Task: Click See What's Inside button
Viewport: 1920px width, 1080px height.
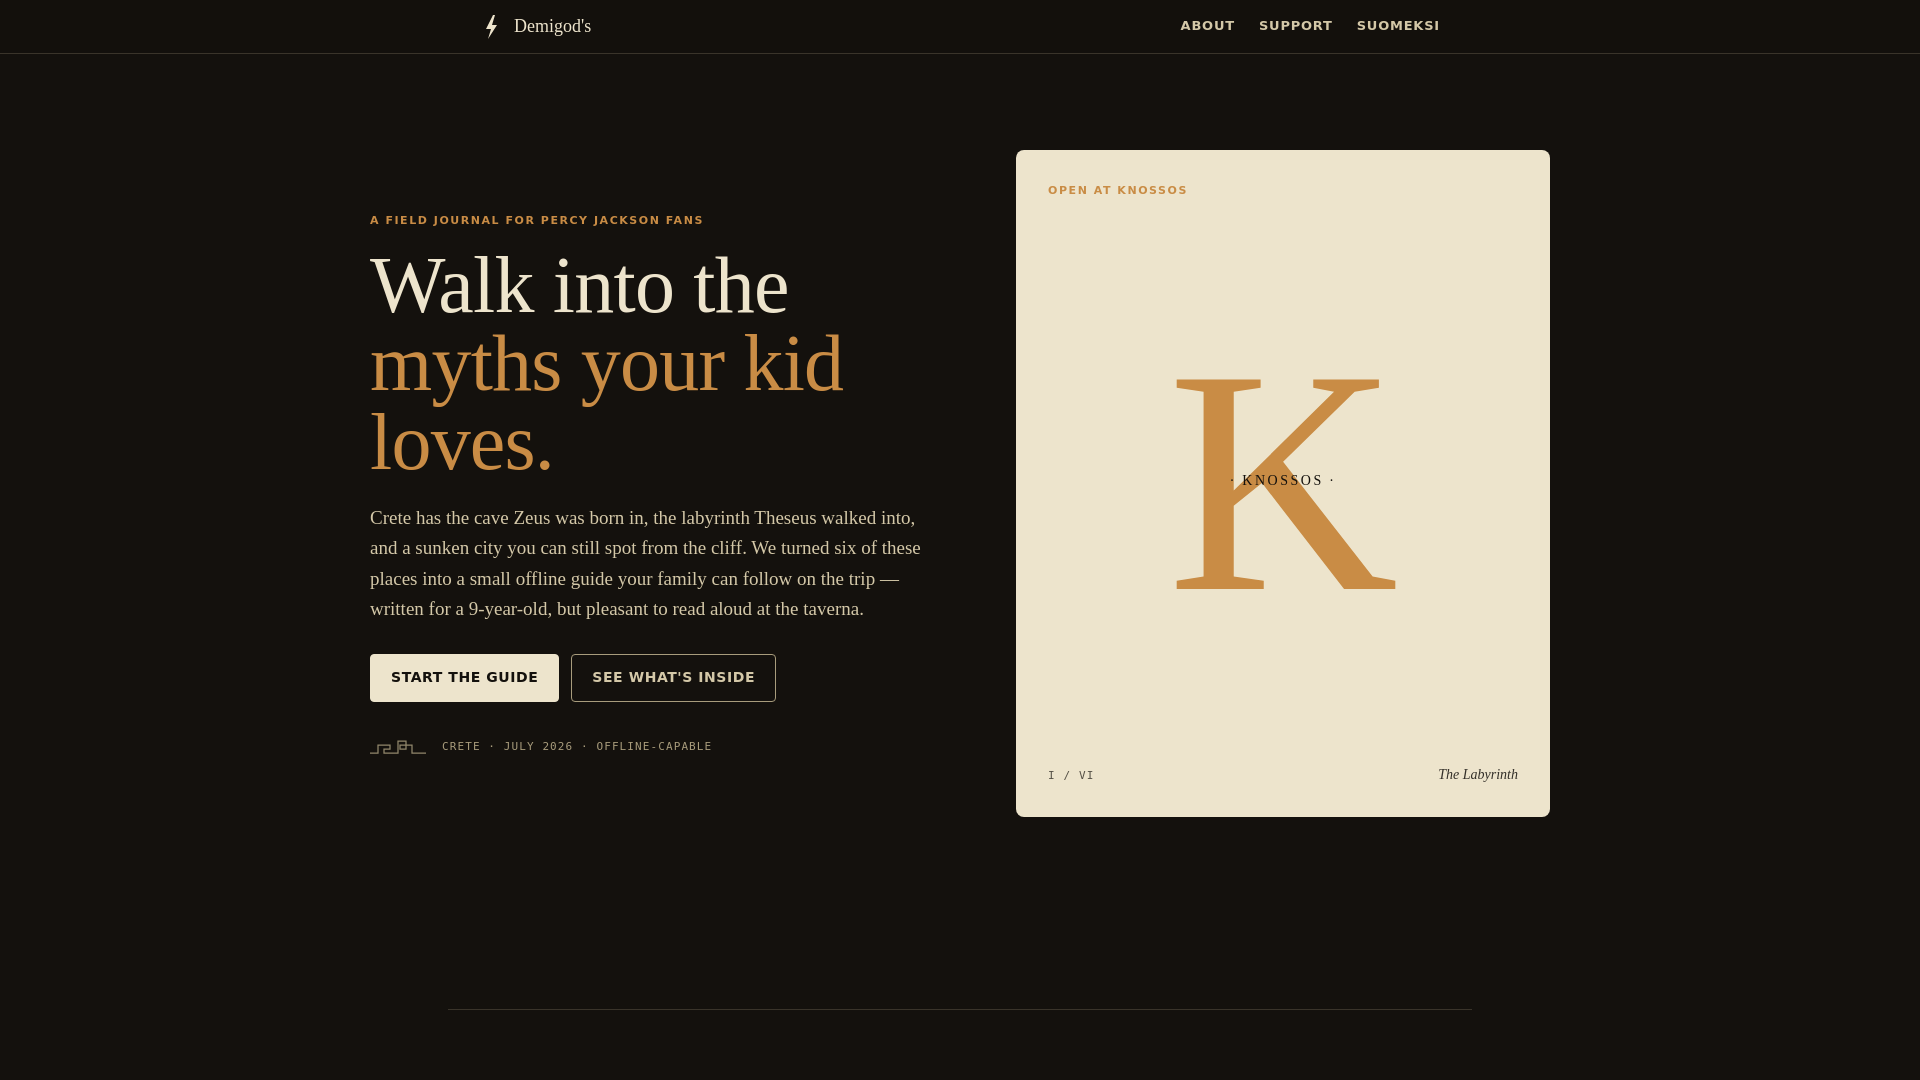Action: [673, 678]
